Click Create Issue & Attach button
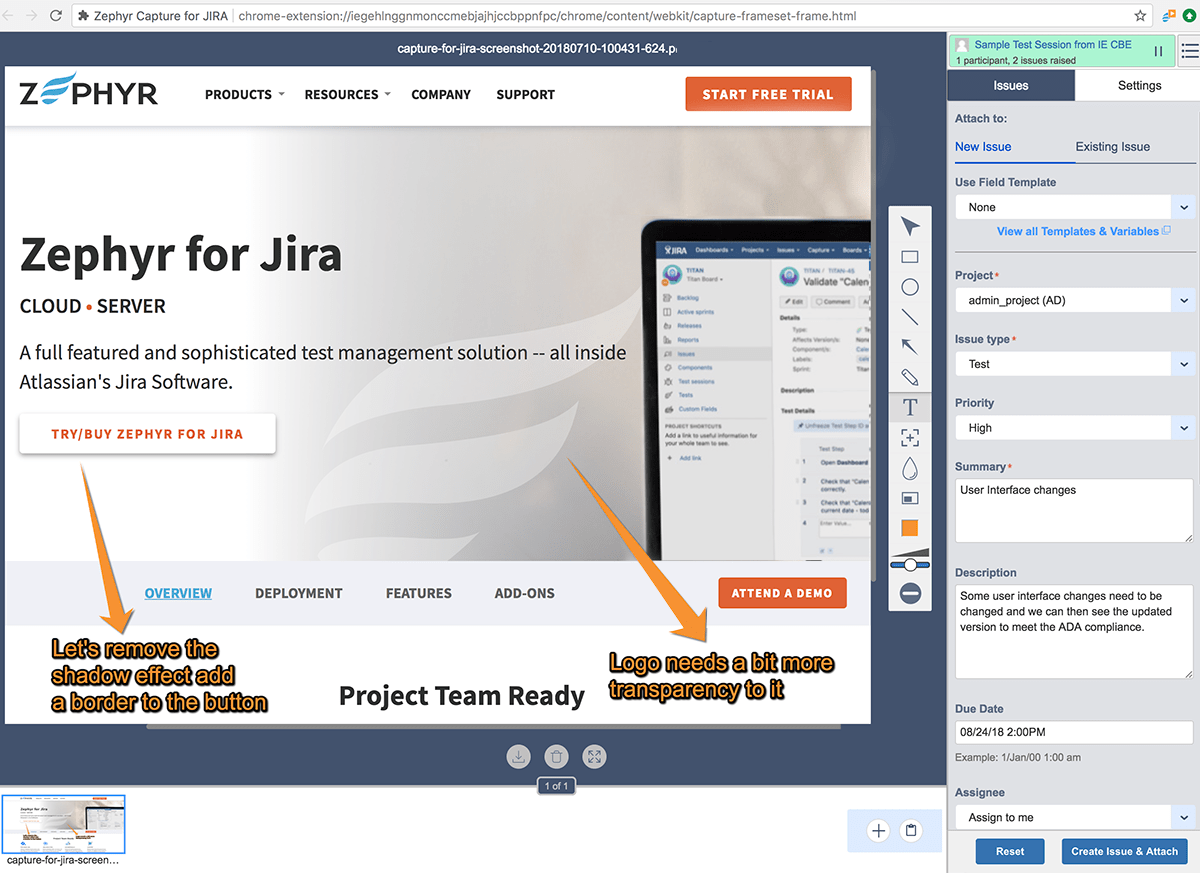The height and width of the screenshot is (873, 1200). coord(1123,851)
